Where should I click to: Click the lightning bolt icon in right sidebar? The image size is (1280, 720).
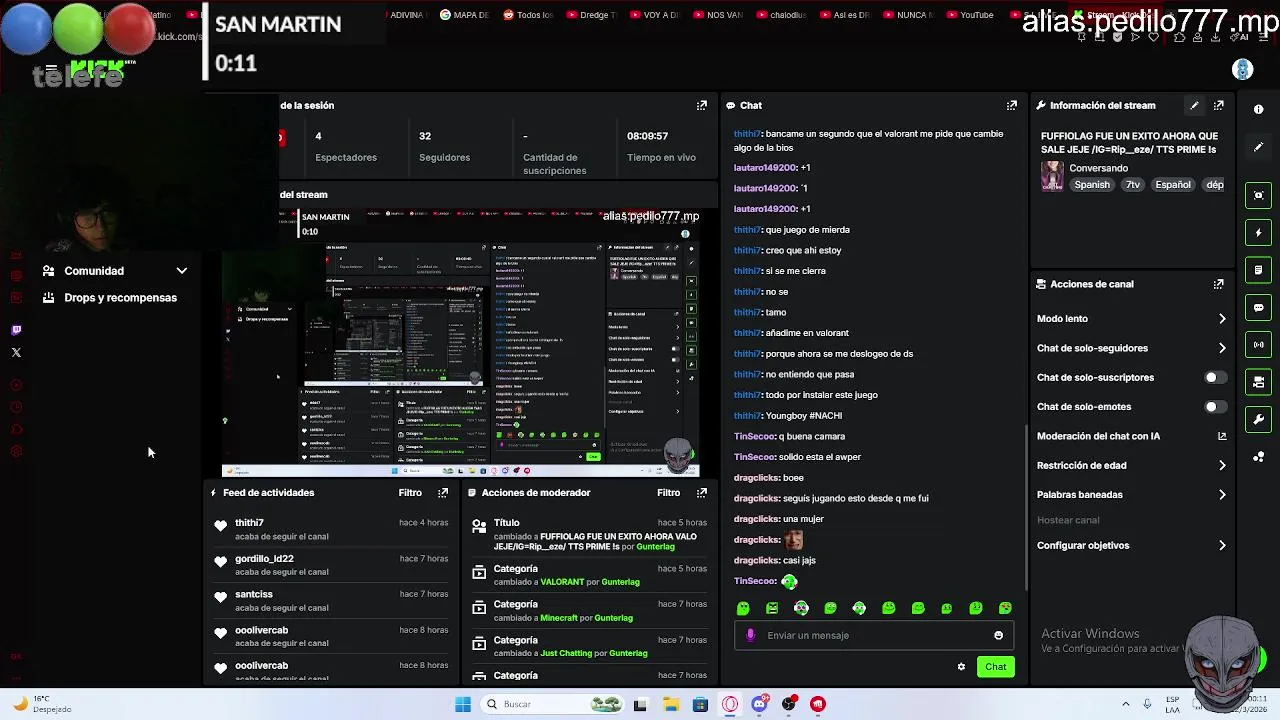(x=1259, y=232)
